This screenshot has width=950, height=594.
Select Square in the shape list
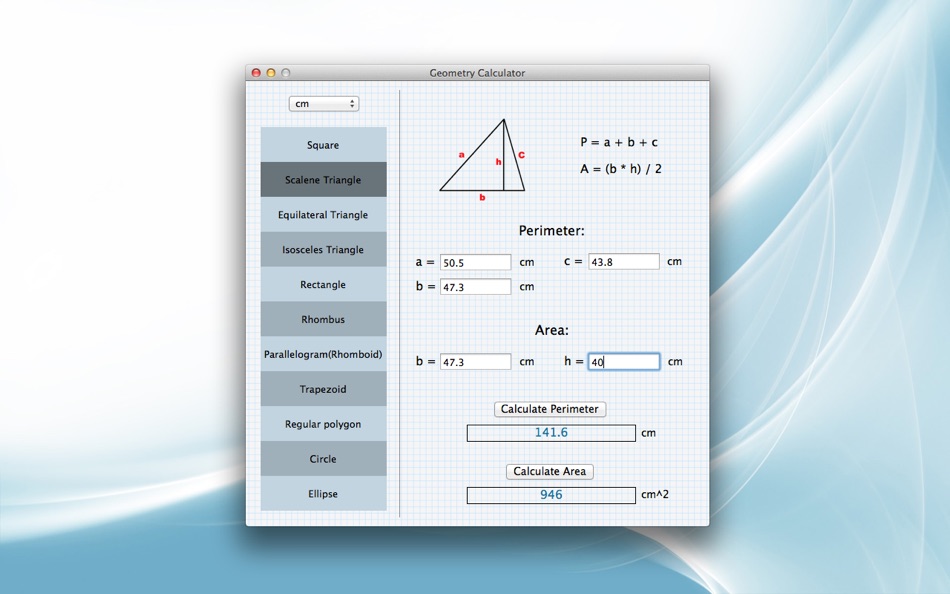pos(323,145)
